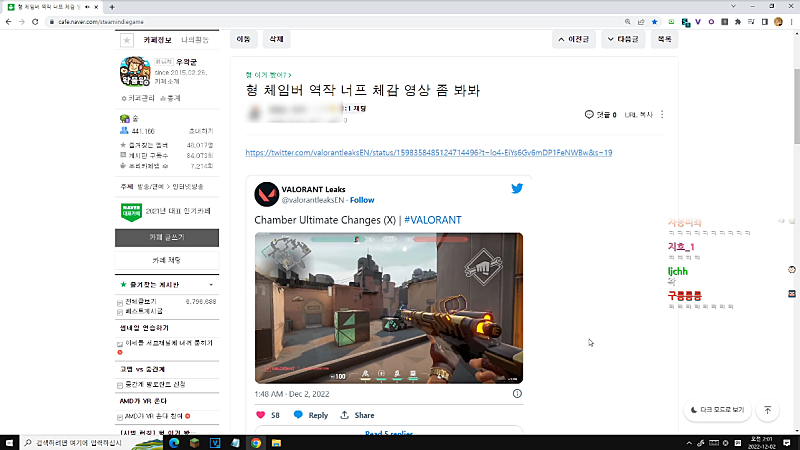Open the tweet info circle icon

[x=517, y=394]
